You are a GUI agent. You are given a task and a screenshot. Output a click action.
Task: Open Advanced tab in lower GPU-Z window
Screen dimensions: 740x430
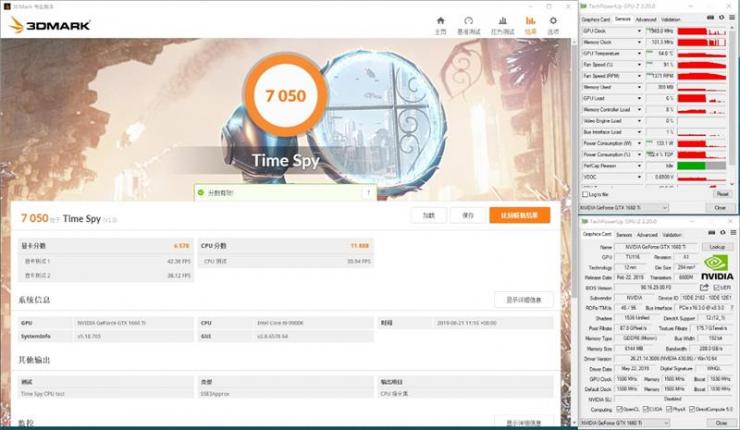point(647,235)
